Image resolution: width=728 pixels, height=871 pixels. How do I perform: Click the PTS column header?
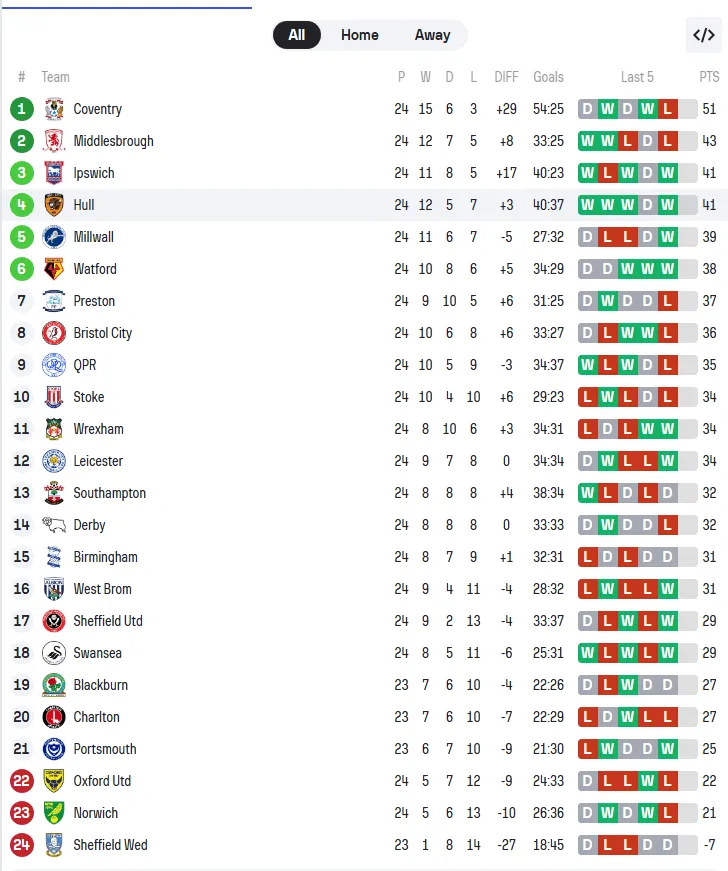(709, 77)
